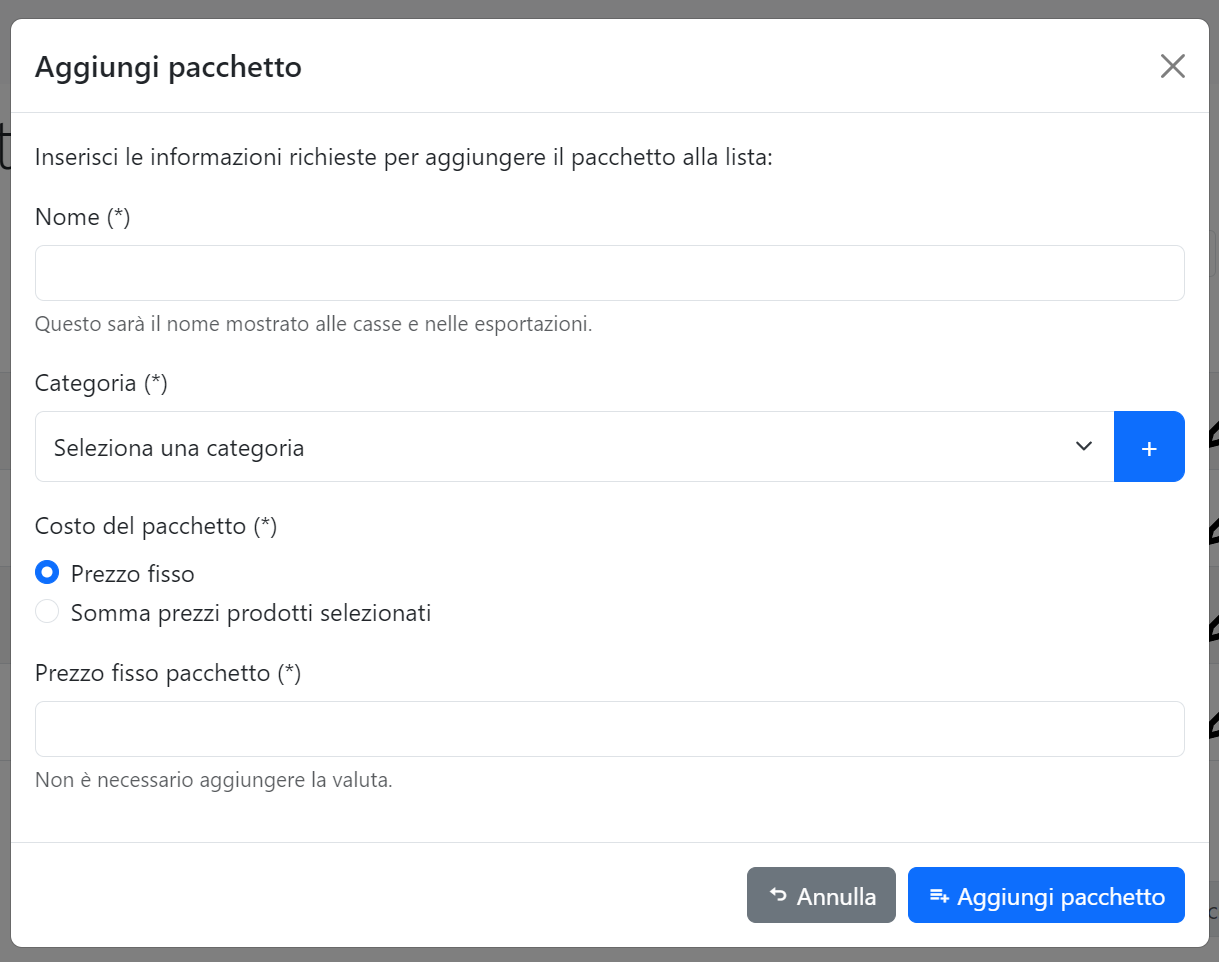Image resolution: width=1219 pixels, height=962 pixels.
Task: Confirm with the blue Aggiungi pacchetto button
Action: [1046, 895]
